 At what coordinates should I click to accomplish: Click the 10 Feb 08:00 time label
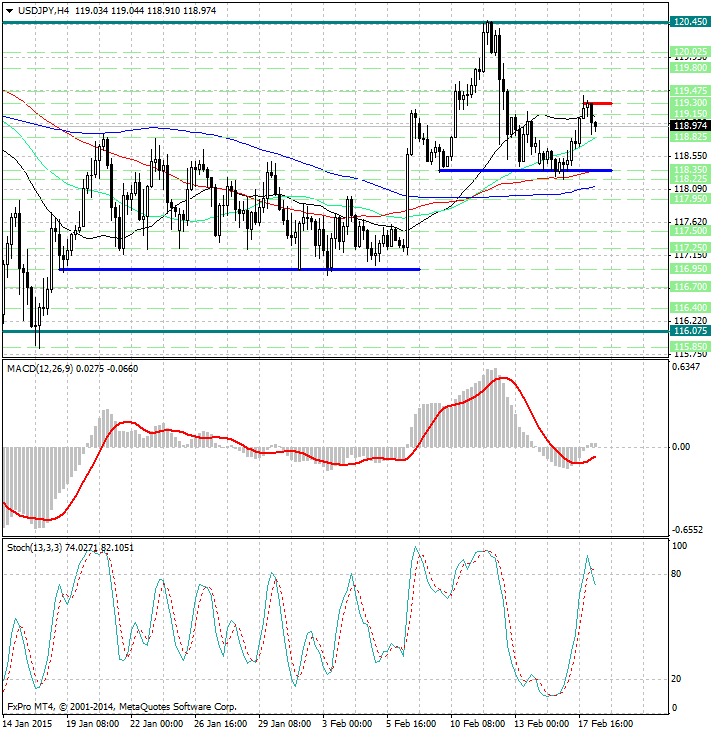(478, 724)
